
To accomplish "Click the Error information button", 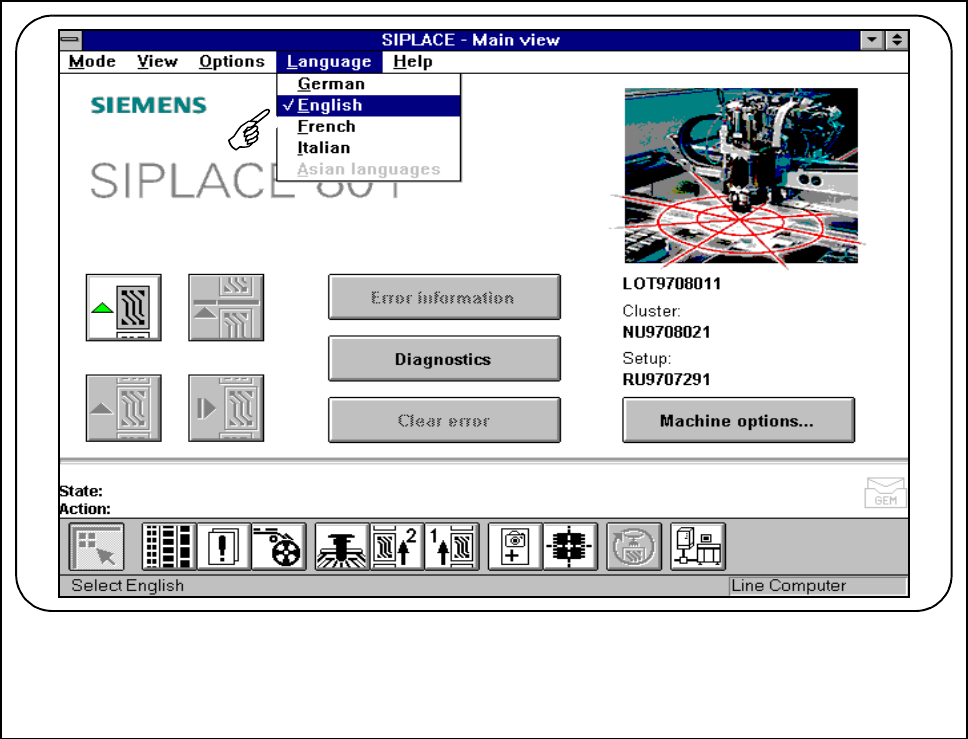I will tap(444, 298).
